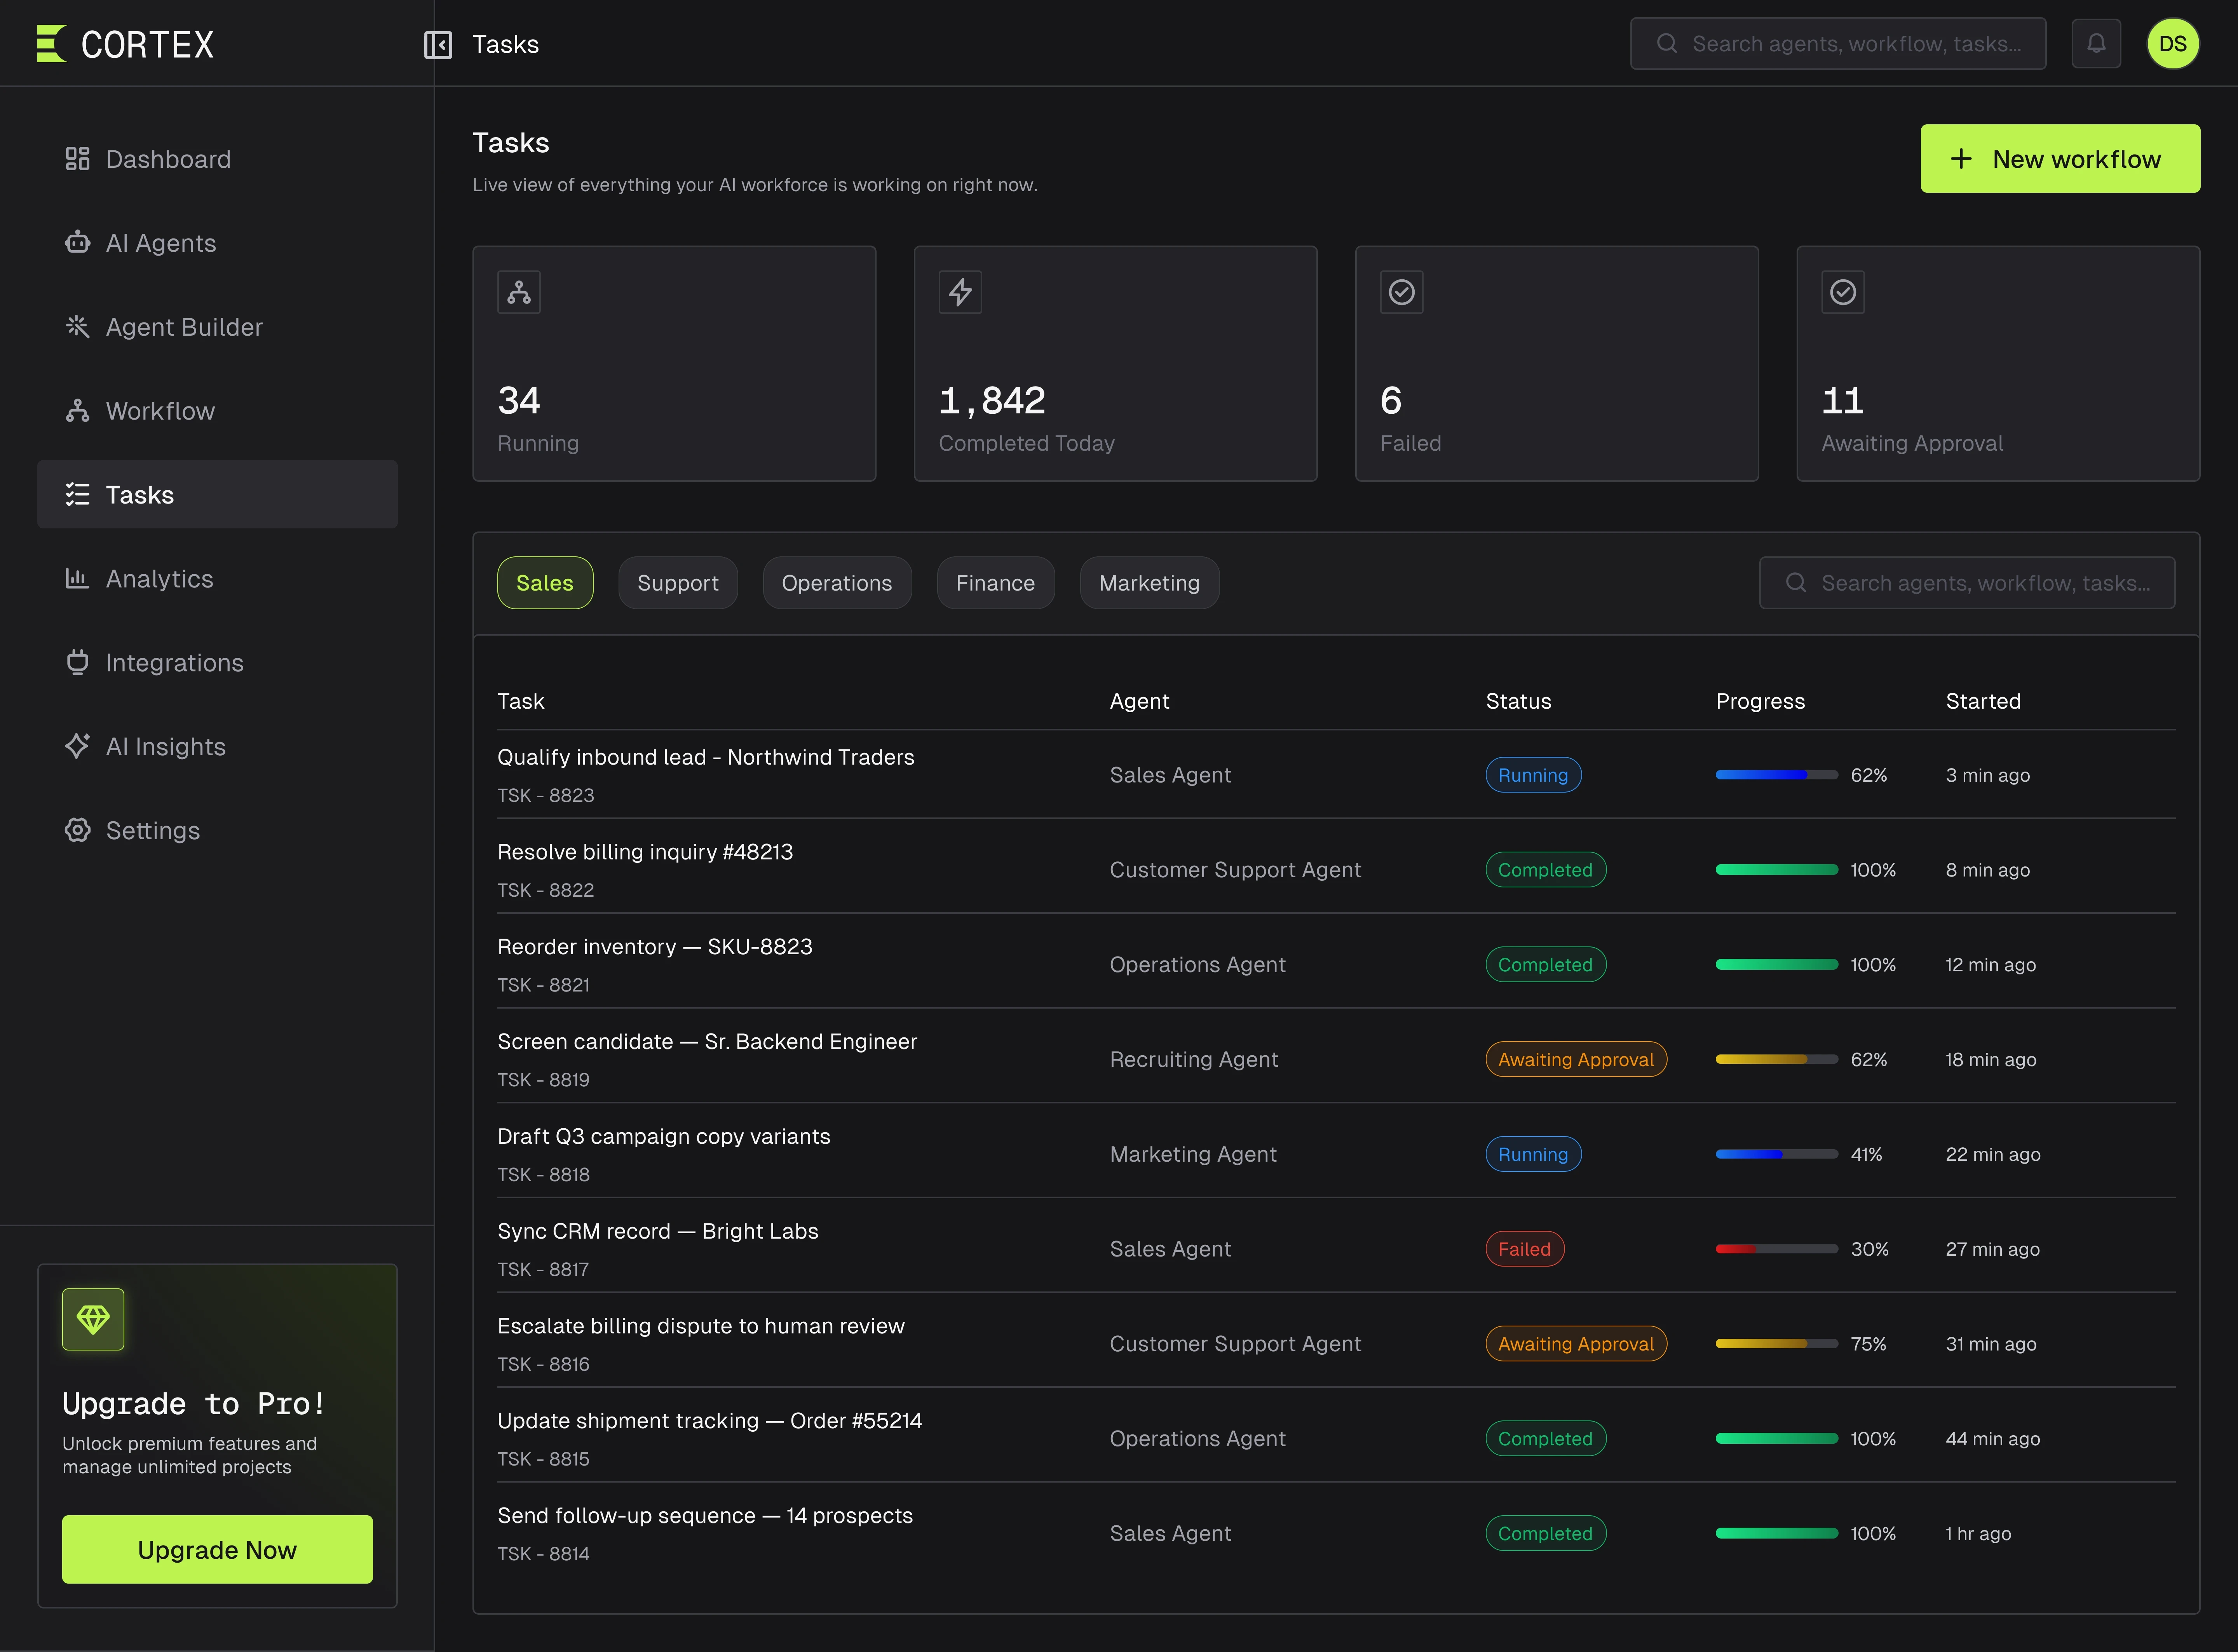Click the diamond icon in Upgrade card

click(x=93, y=1319)
